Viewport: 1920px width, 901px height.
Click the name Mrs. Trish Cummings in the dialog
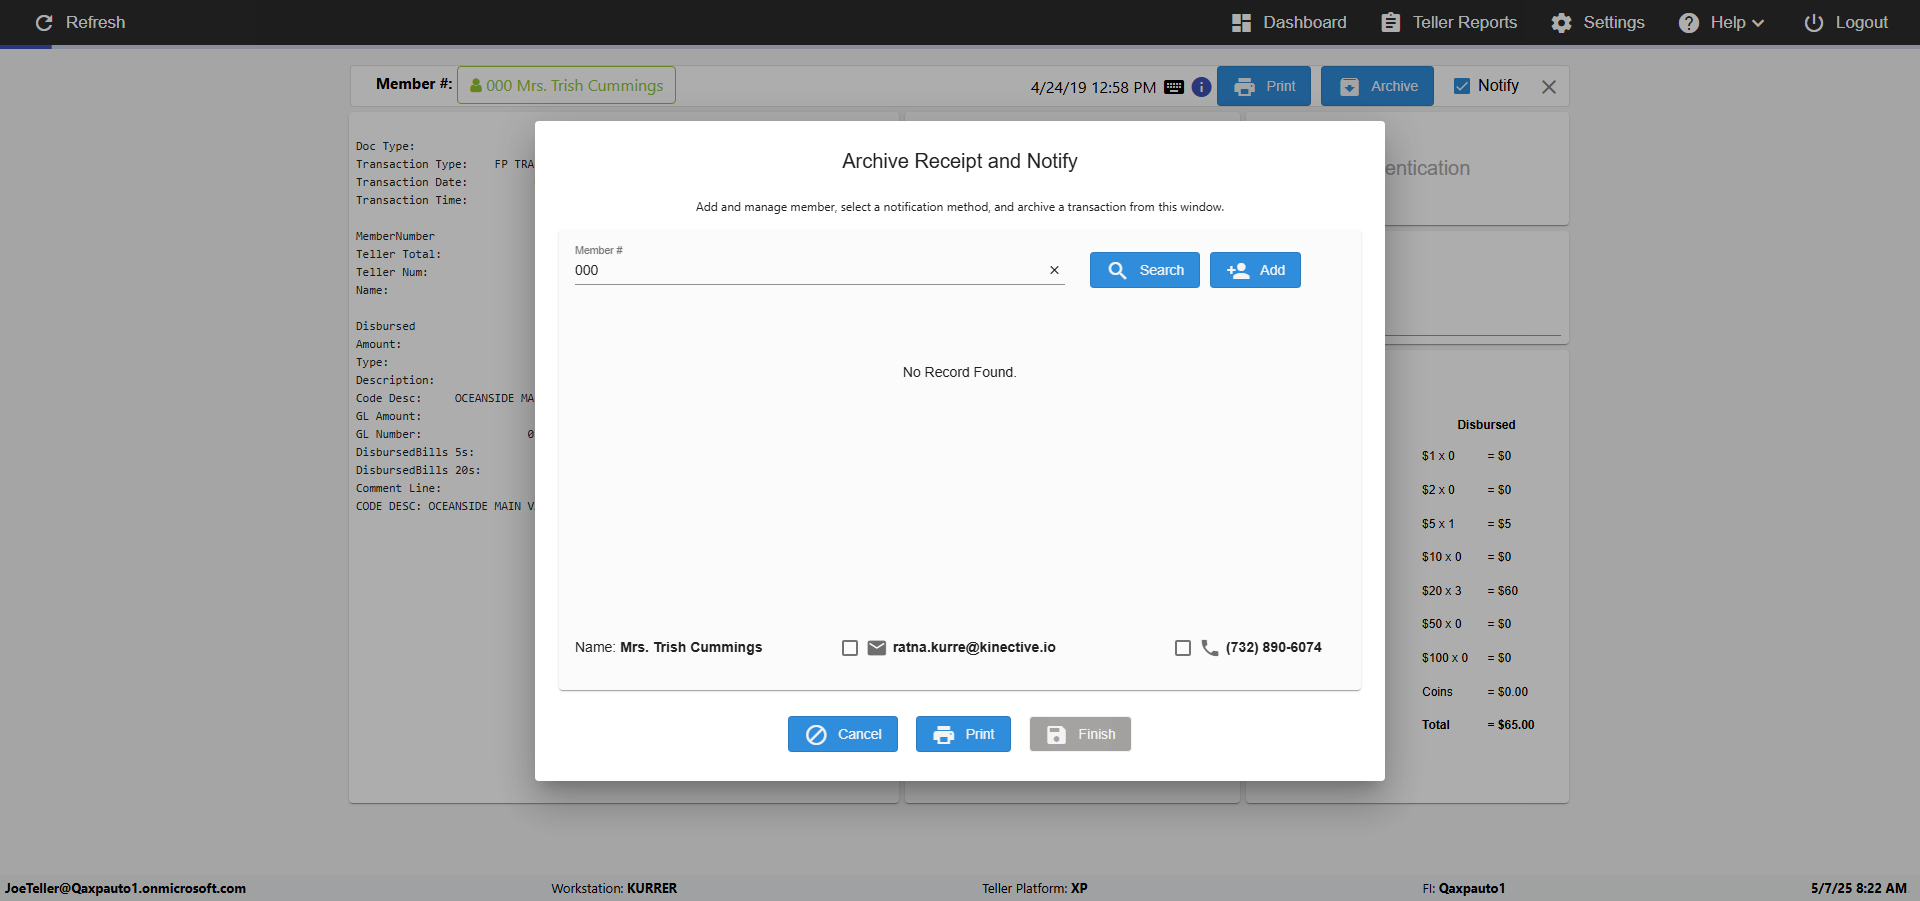(691, 647)
